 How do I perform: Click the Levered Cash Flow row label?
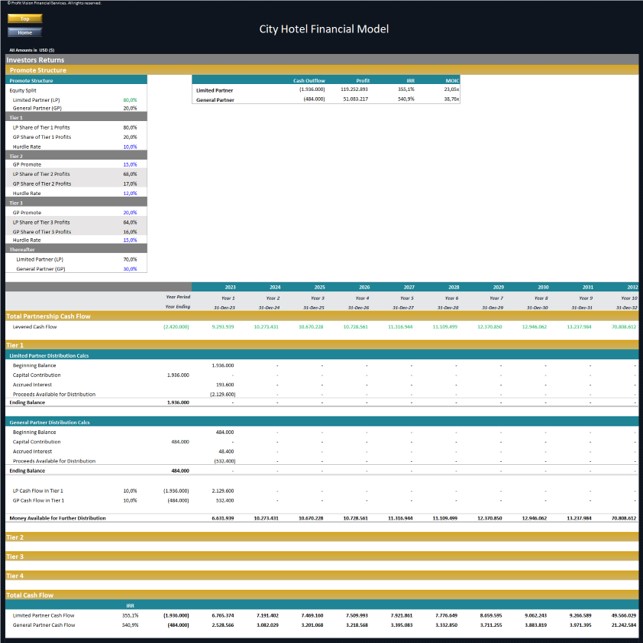35,327
